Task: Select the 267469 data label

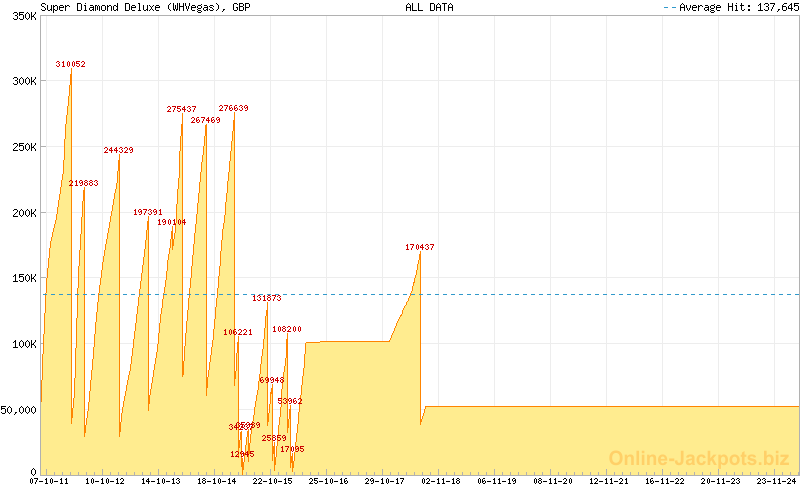Action: coord(205,119)
